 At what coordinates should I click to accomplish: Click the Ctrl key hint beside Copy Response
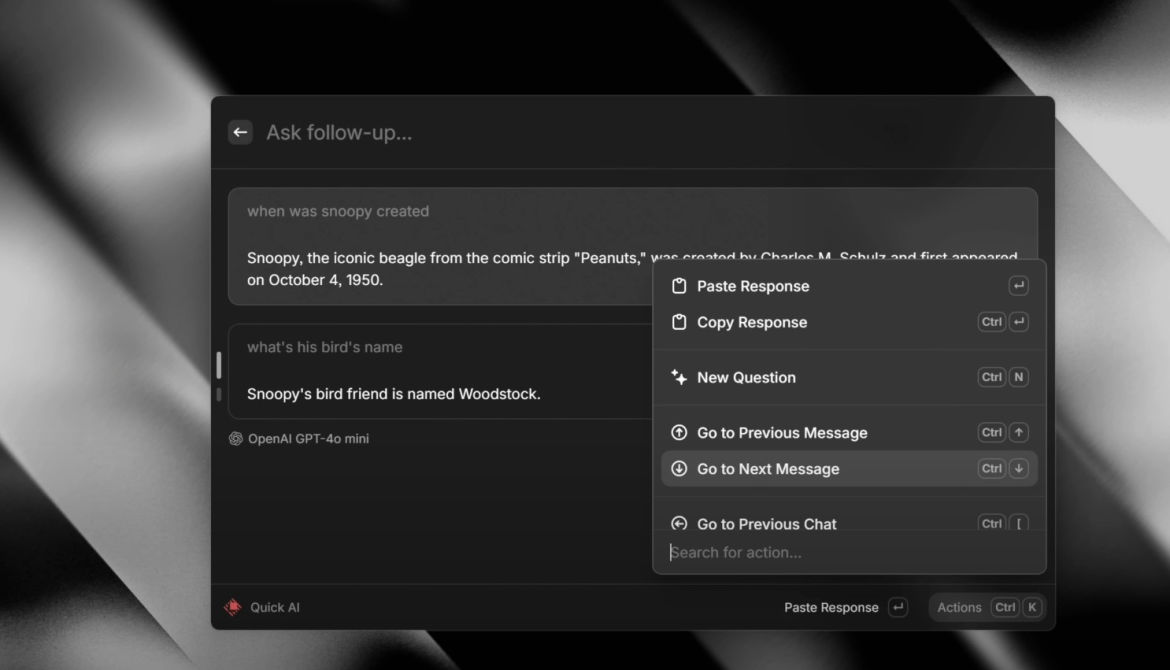pos(992,322)
